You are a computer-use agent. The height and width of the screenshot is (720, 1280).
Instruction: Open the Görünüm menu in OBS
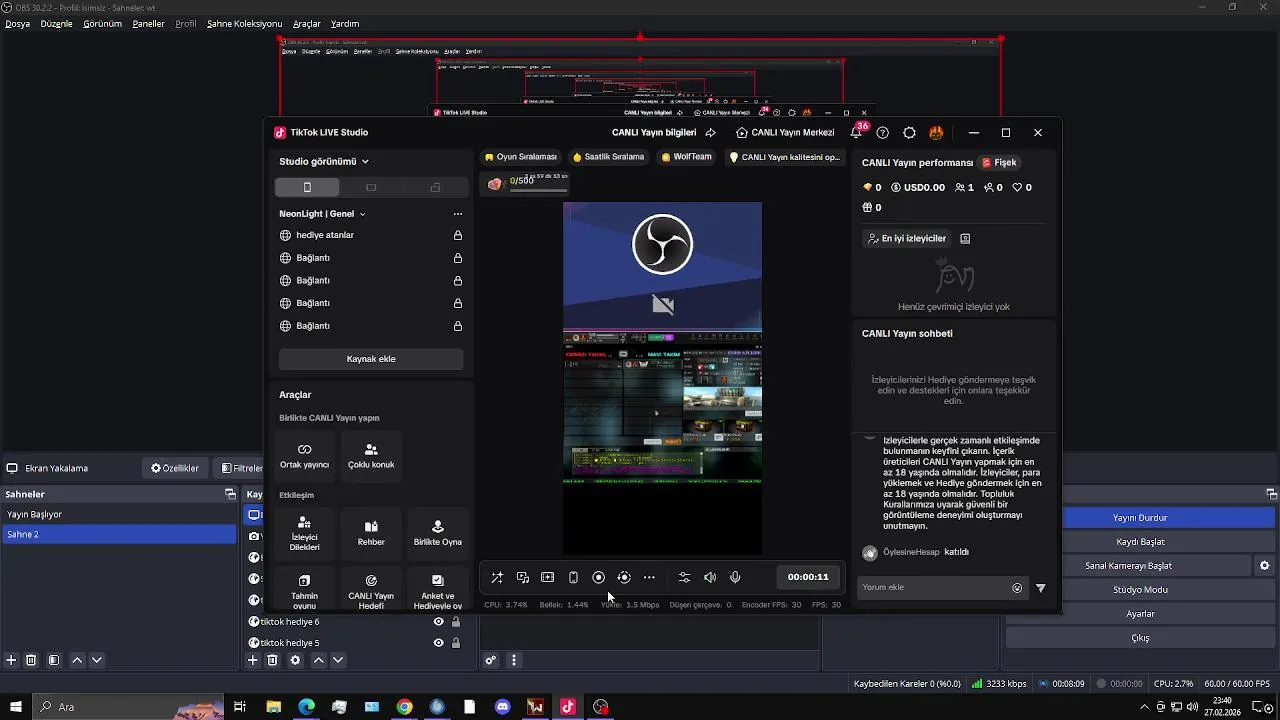click(102, 23)
